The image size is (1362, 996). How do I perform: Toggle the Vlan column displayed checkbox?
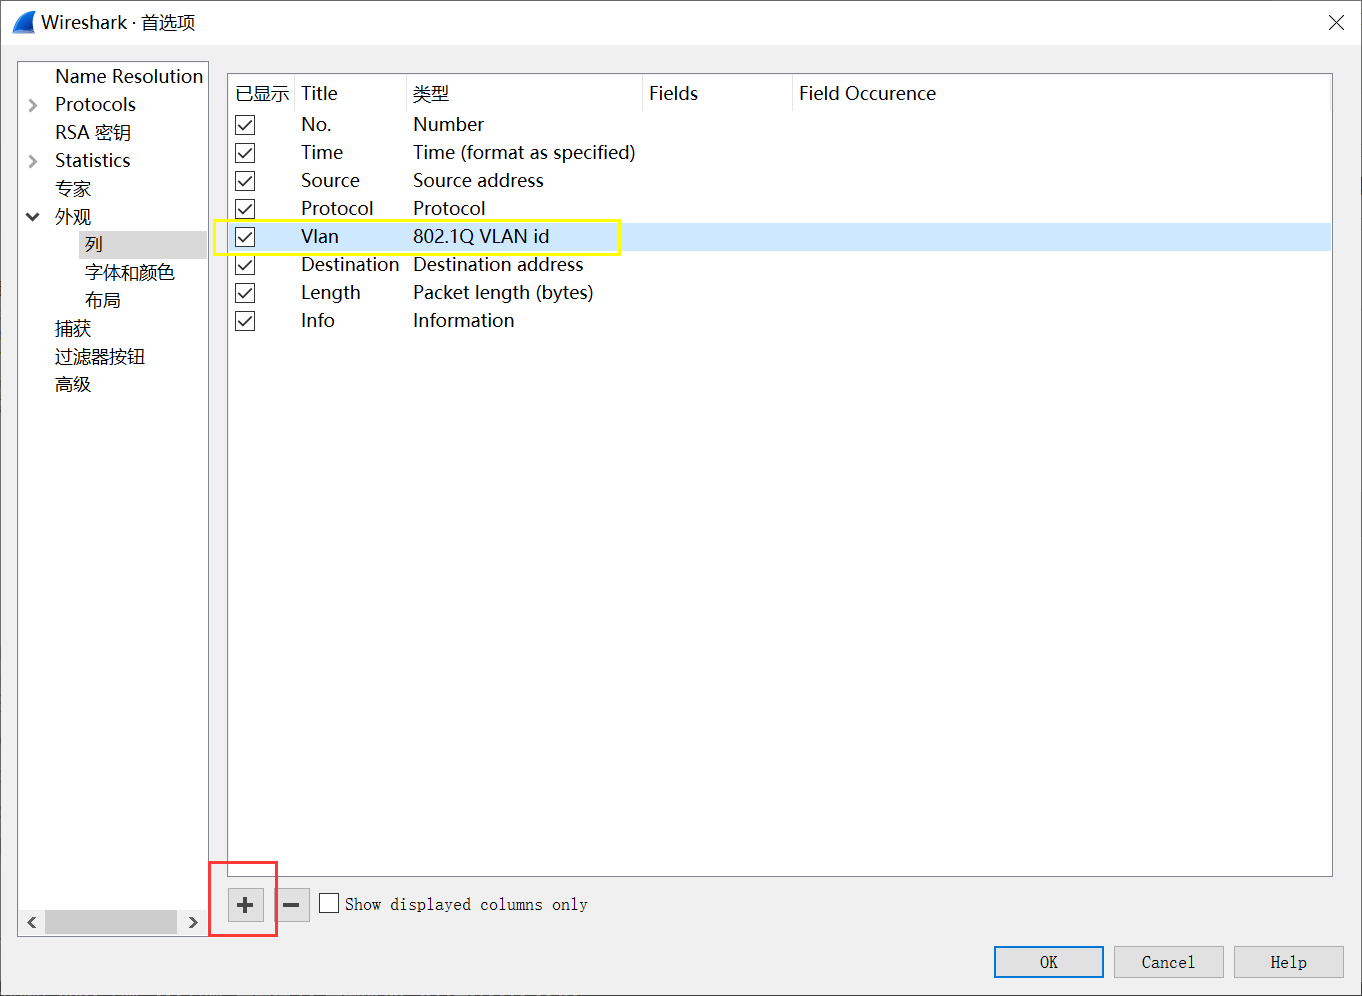pos(245,237)
